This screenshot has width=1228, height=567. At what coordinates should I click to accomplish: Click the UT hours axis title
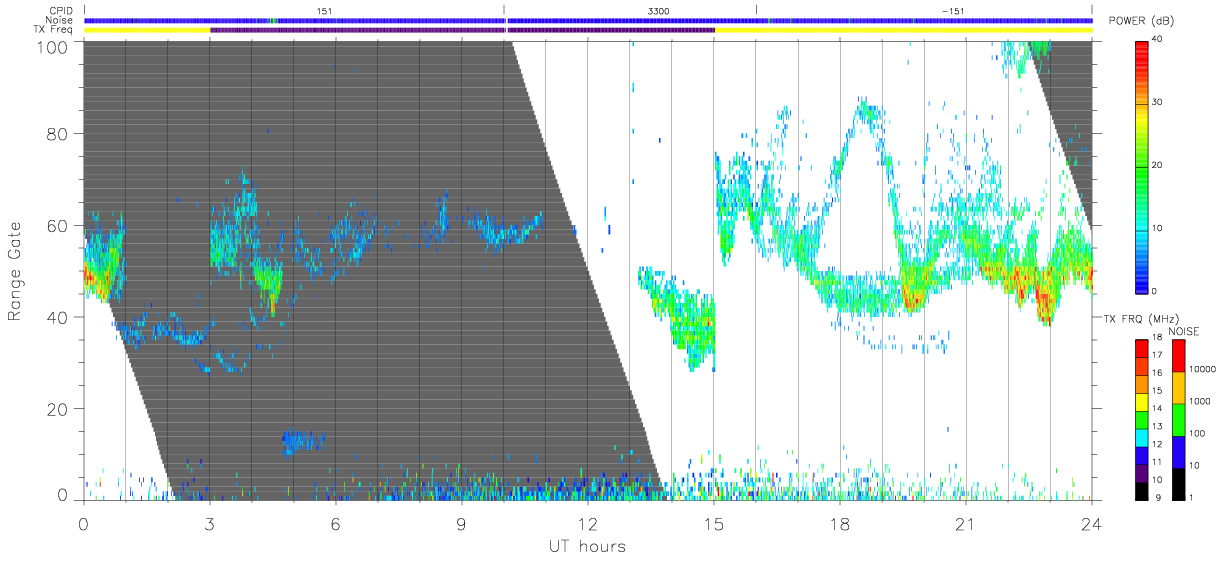click(x=586, y=546)
